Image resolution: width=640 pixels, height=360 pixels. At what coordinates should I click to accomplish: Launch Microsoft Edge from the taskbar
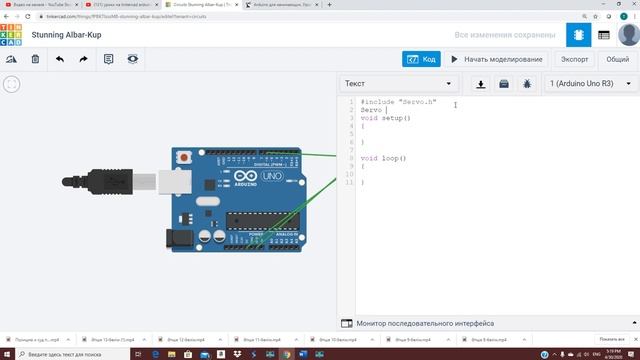coord(156,354)
